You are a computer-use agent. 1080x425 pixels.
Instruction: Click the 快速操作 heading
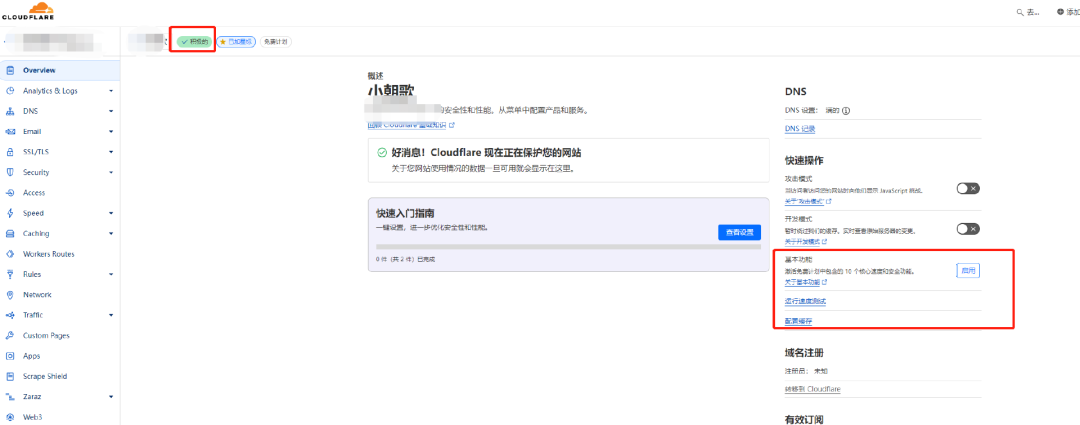[804, 160]
